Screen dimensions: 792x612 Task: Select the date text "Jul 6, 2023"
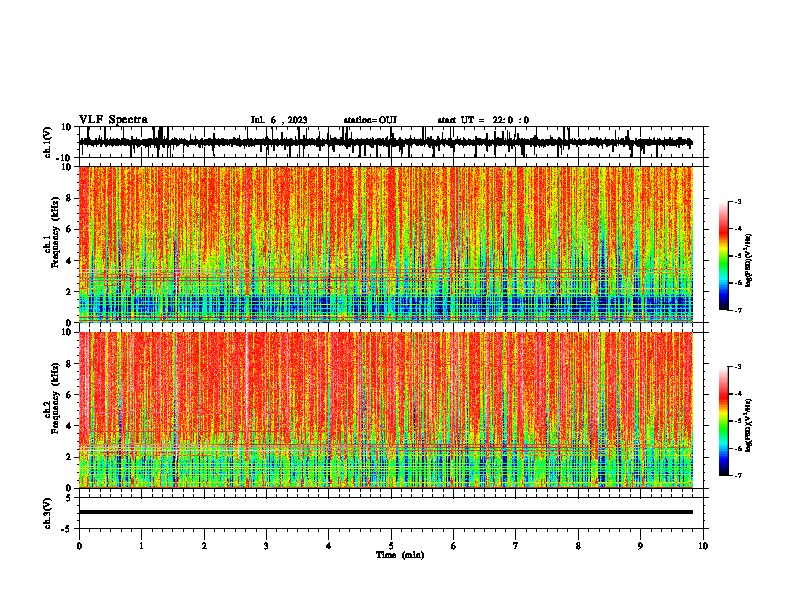[279, 120]
